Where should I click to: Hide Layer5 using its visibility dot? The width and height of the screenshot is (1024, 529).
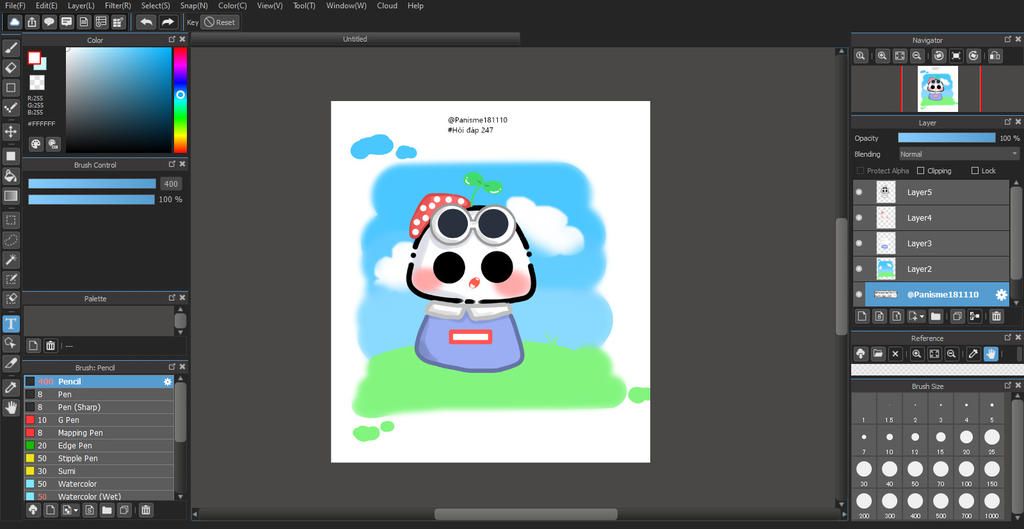(859, 192)
